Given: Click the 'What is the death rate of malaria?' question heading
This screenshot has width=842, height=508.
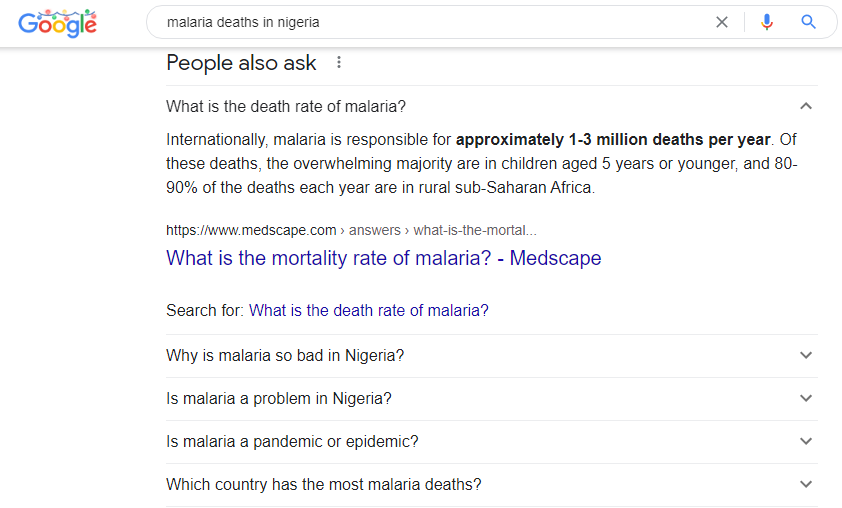Looking at the screenshot, I should (x=286, y=107).
